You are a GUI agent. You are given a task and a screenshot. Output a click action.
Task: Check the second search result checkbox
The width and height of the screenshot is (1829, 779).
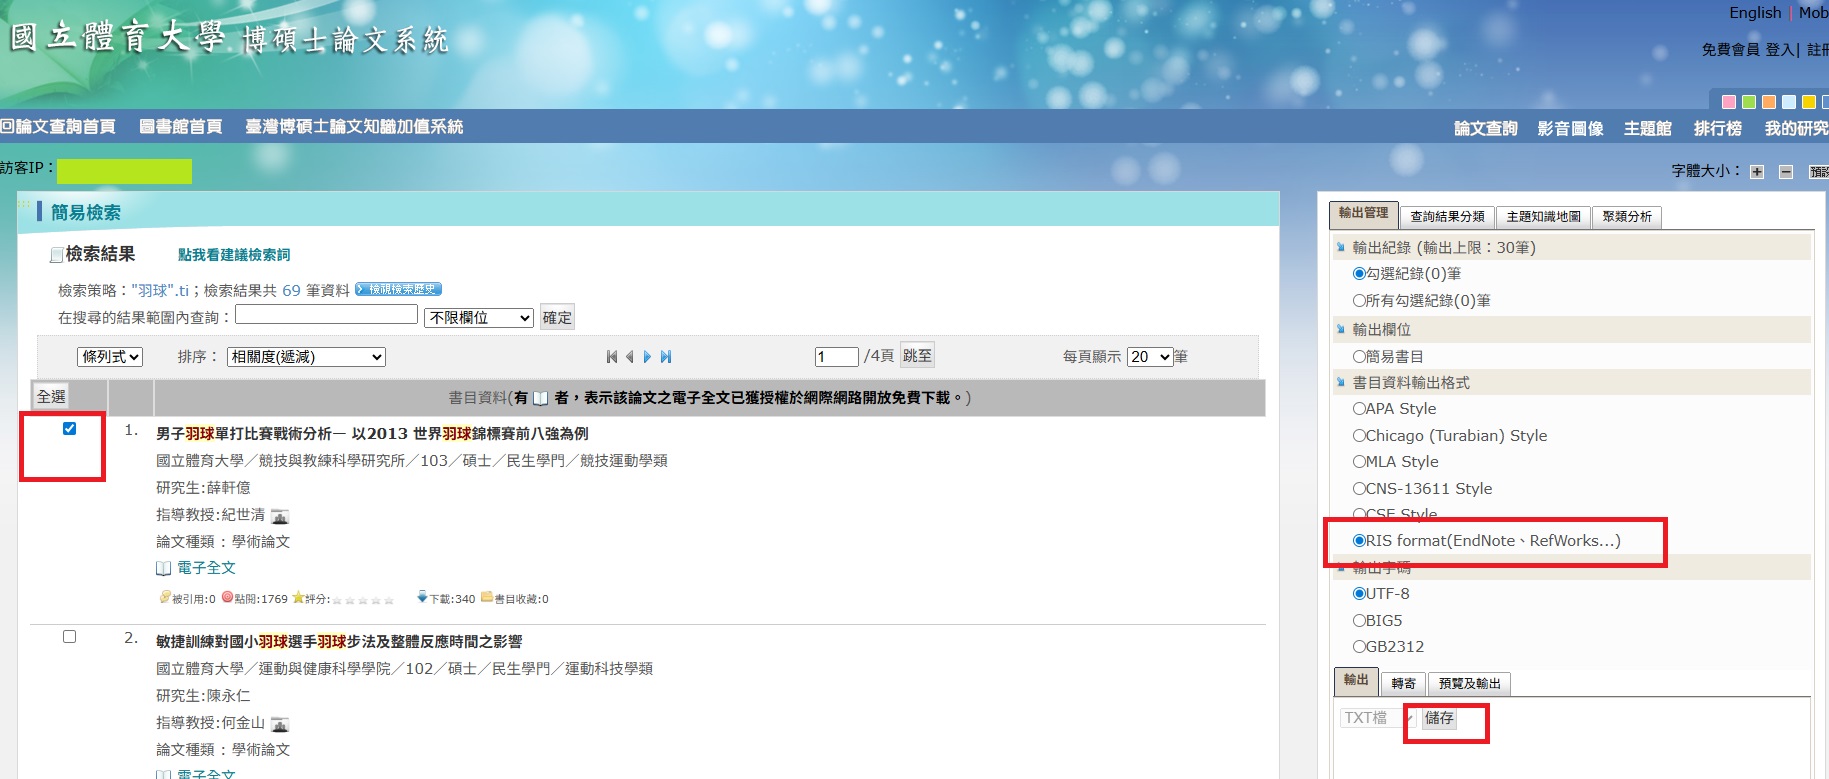[x=69, y=637]
